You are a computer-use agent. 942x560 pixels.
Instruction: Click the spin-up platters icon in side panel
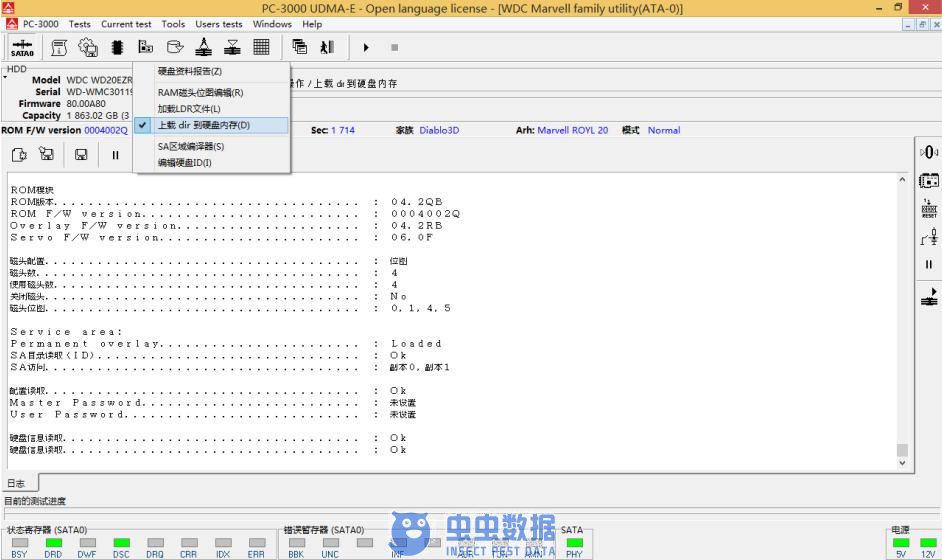pyautogui.click(x=929, y=297)
